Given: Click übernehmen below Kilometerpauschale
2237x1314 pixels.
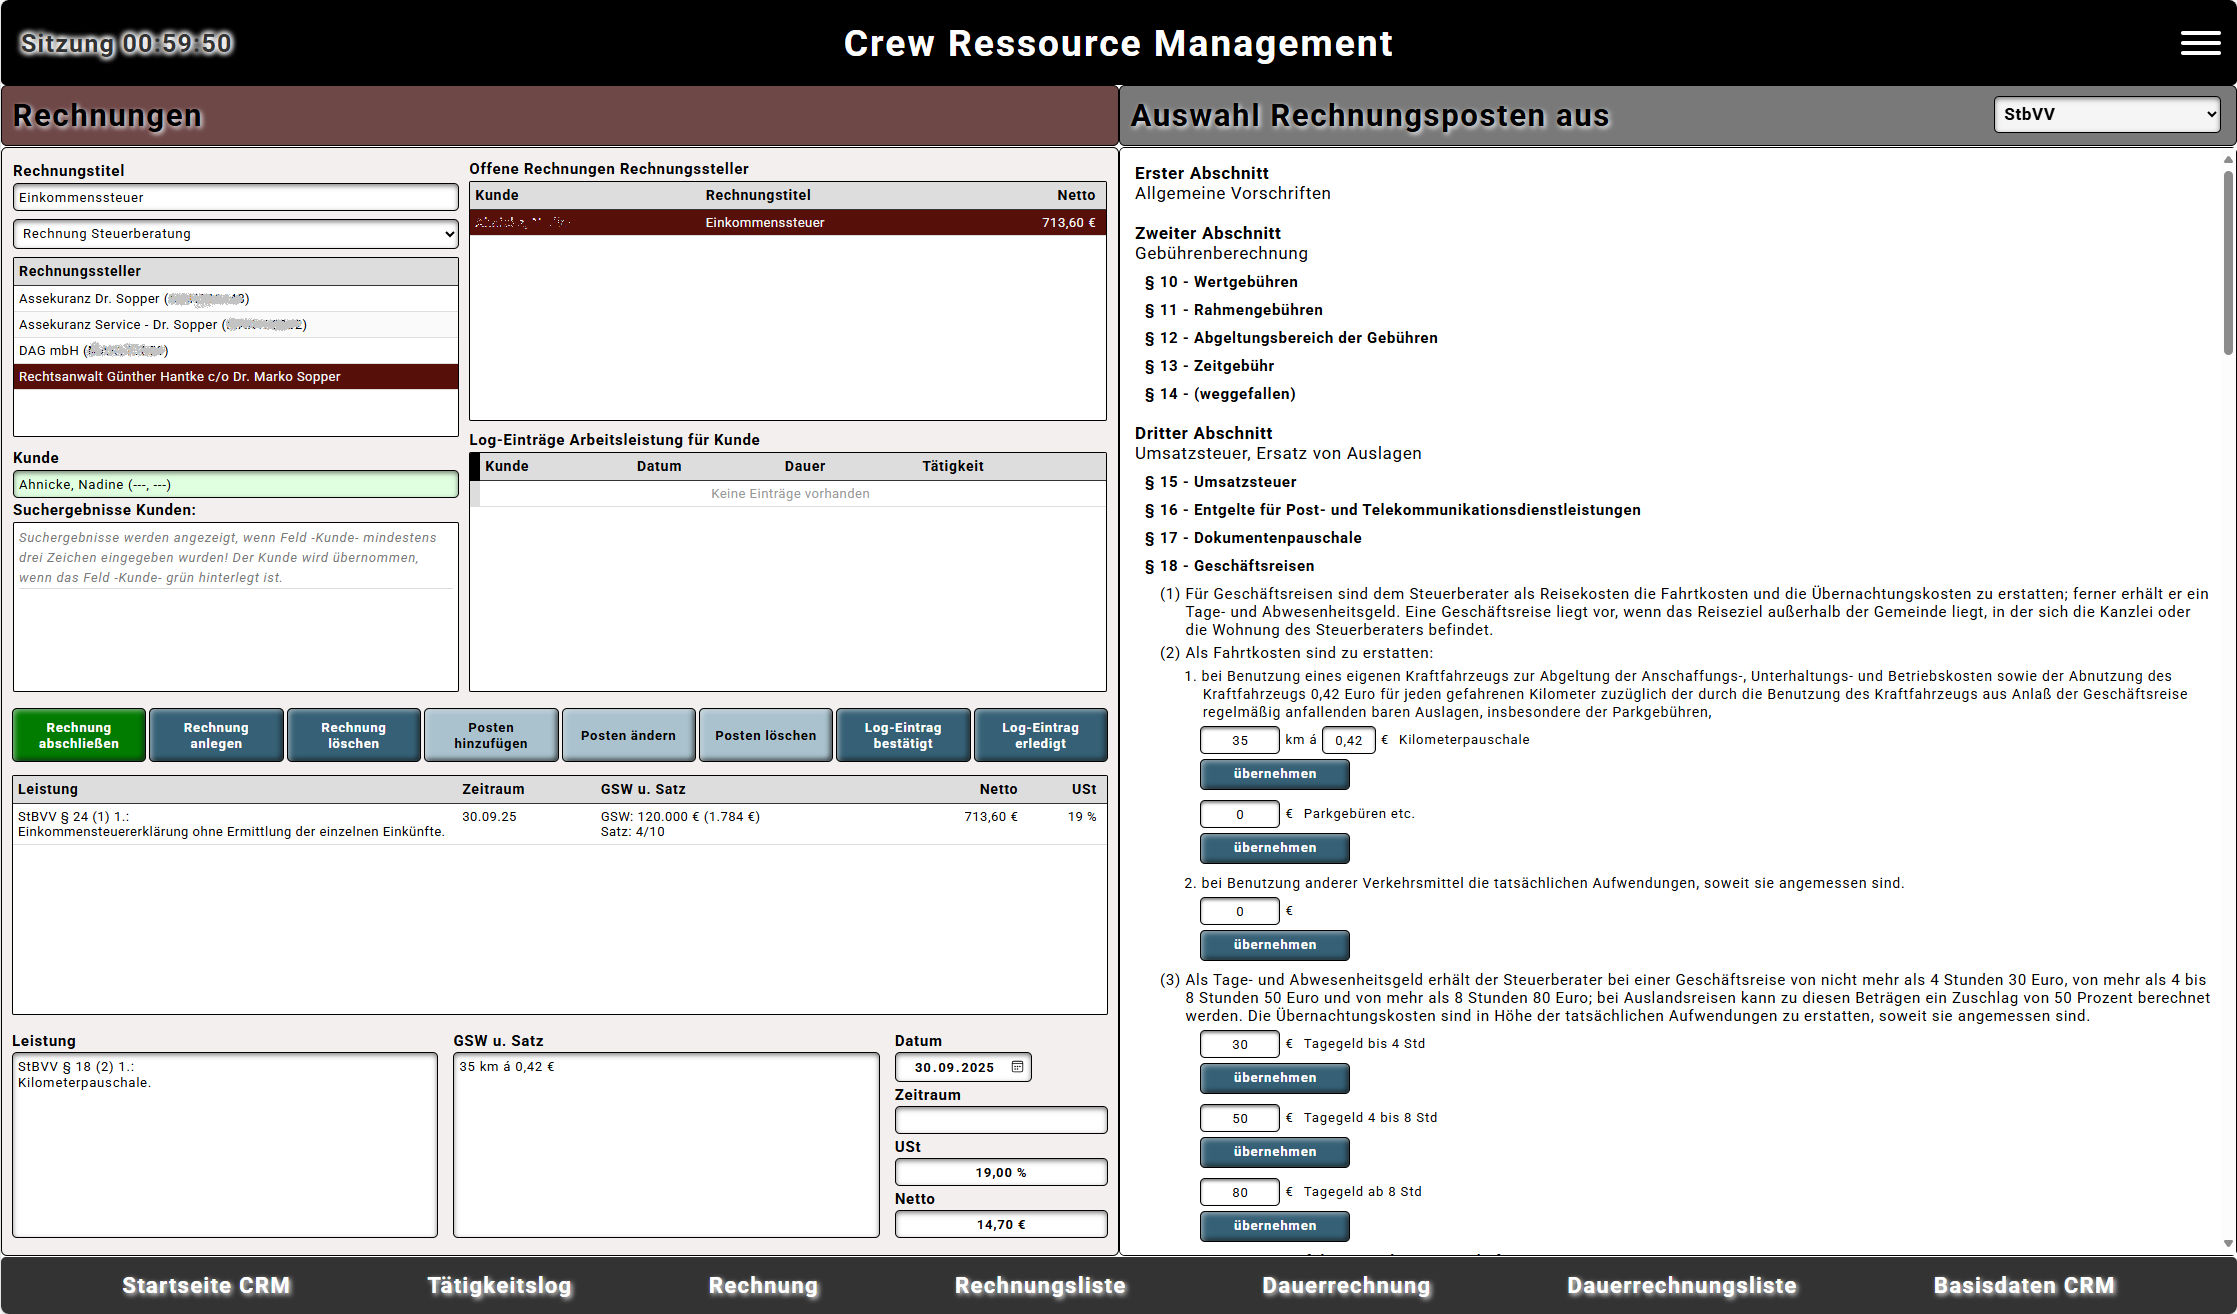Looking at the screenshot, I should point(1274,774).
